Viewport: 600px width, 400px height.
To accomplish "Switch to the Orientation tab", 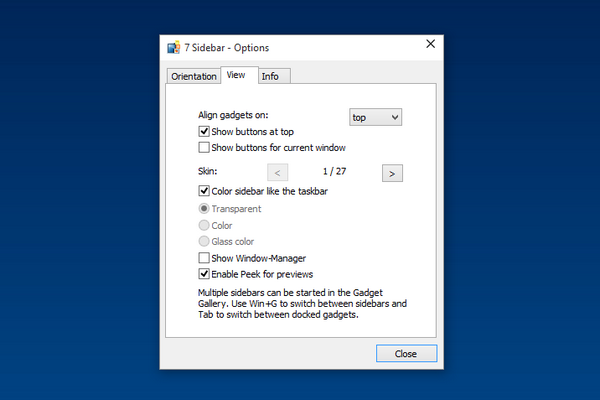I will [193, 76].
